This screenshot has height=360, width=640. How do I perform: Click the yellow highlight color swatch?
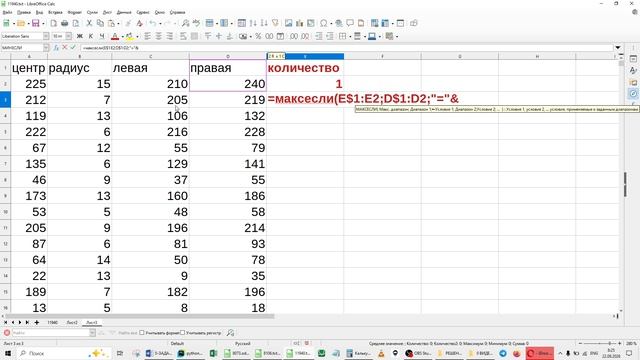(129, 36)
